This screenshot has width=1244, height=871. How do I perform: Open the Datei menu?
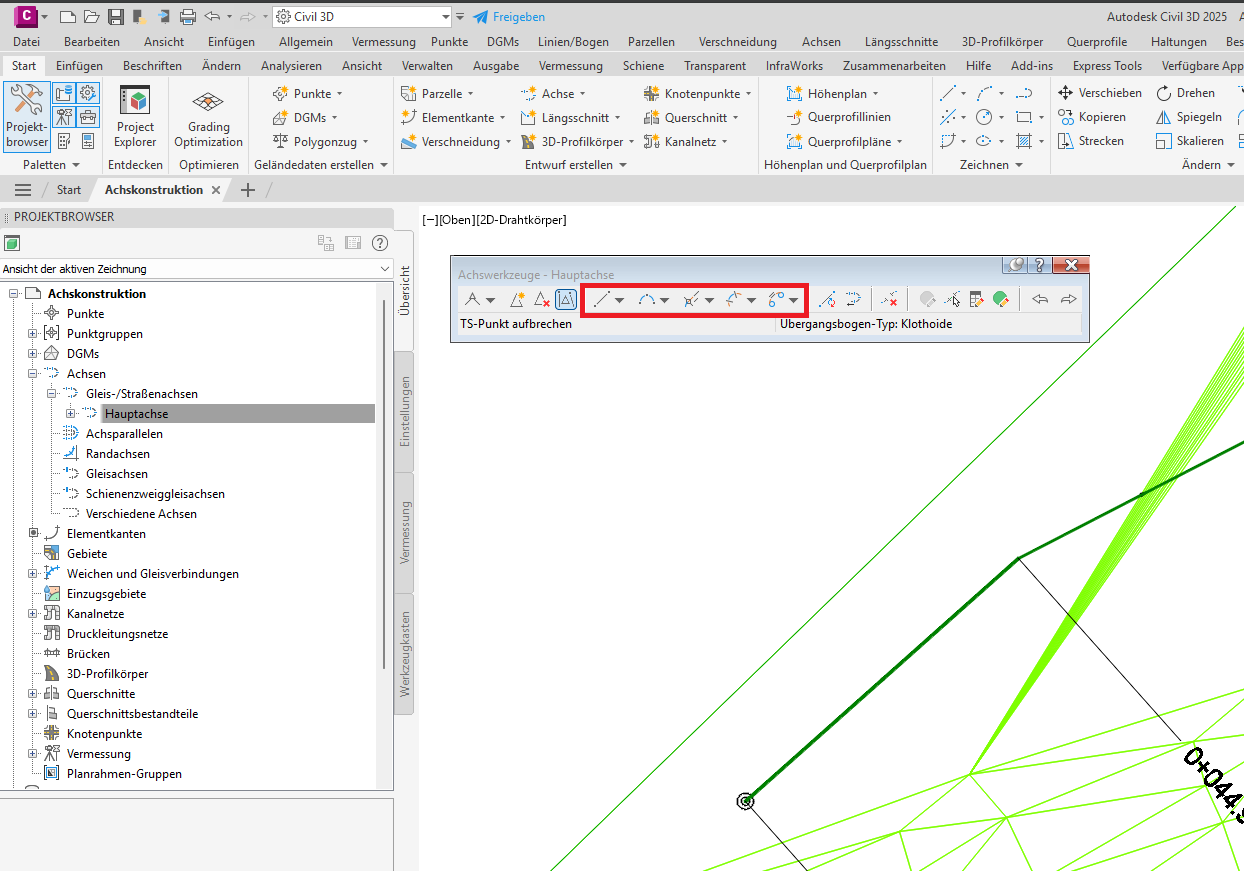(27, 42)
